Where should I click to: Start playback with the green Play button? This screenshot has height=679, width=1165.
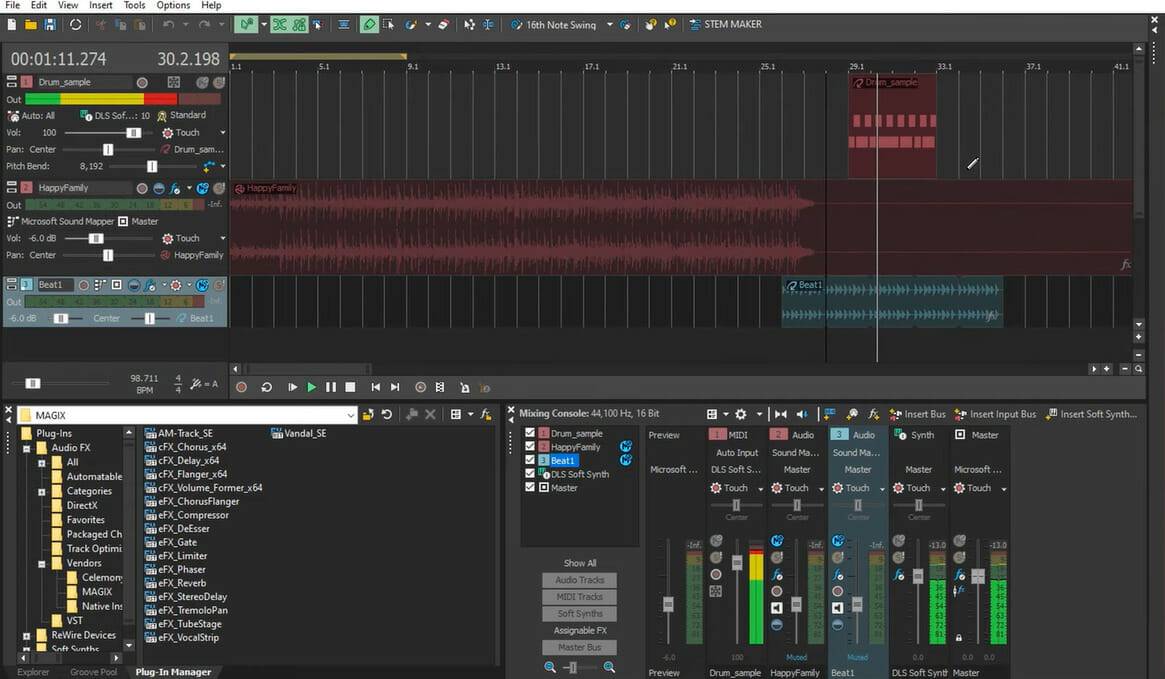pyautogui.click(x=312, y=387)
